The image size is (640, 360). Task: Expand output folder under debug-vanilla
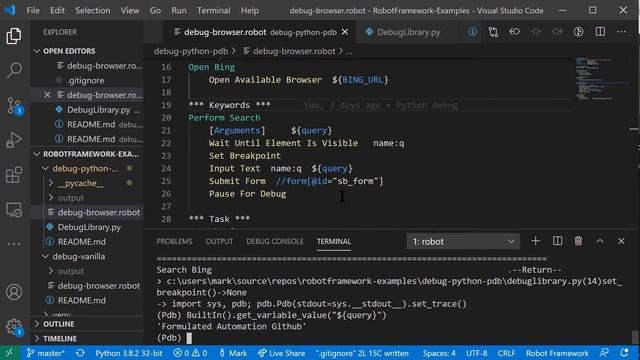(x=51, y=271)
